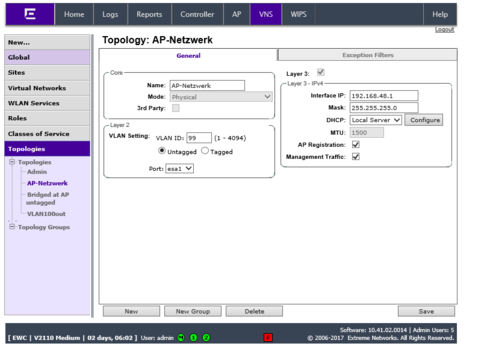Open the AP menu
Screen dimensions: 490x364
click(x=237, y=14)
